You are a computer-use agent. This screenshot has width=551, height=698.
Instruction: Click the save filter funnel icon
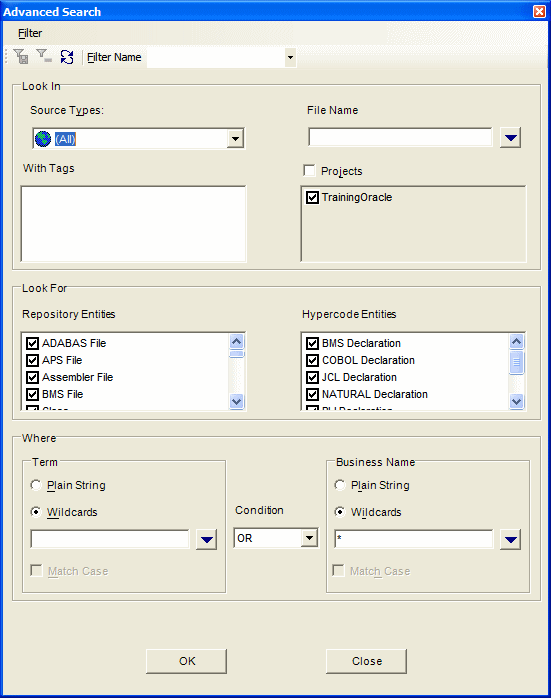click(x=21, y=57)
